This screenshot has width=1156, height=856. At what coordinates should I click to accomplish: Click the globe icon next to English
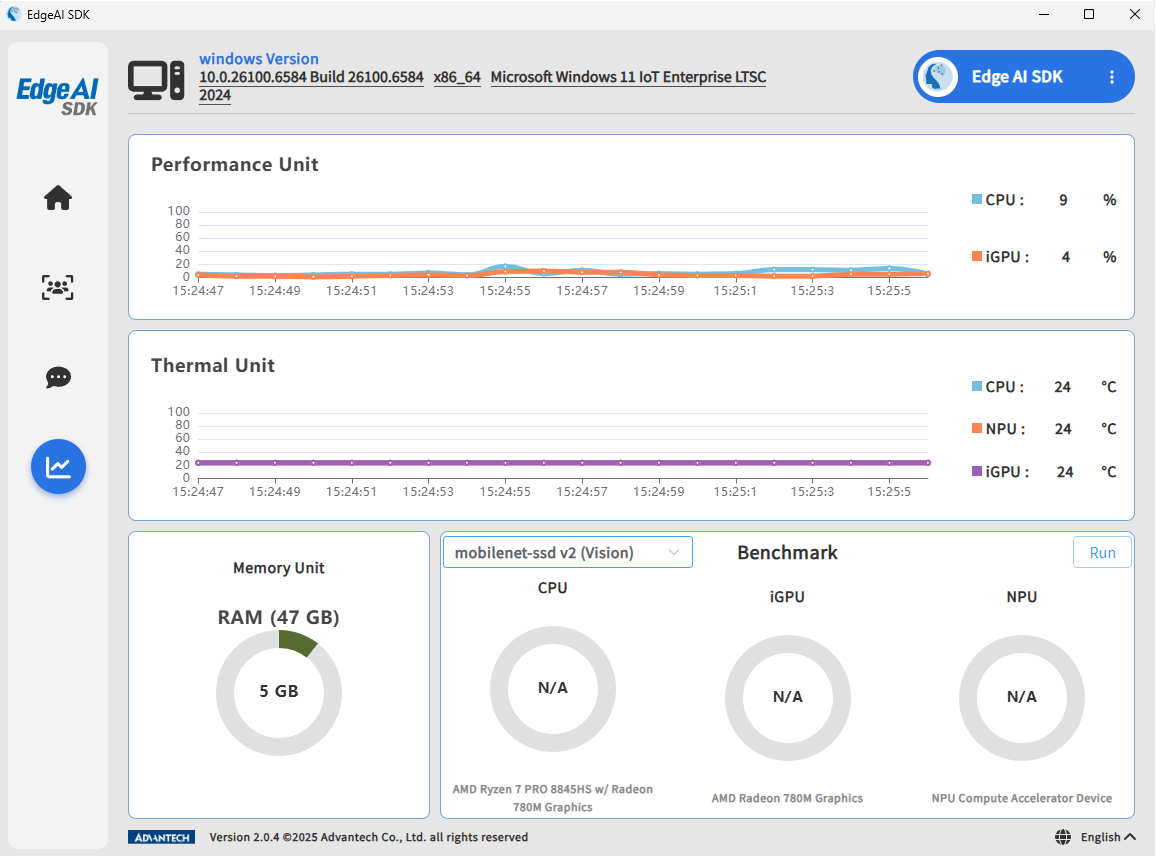(x=1062, y=837)
